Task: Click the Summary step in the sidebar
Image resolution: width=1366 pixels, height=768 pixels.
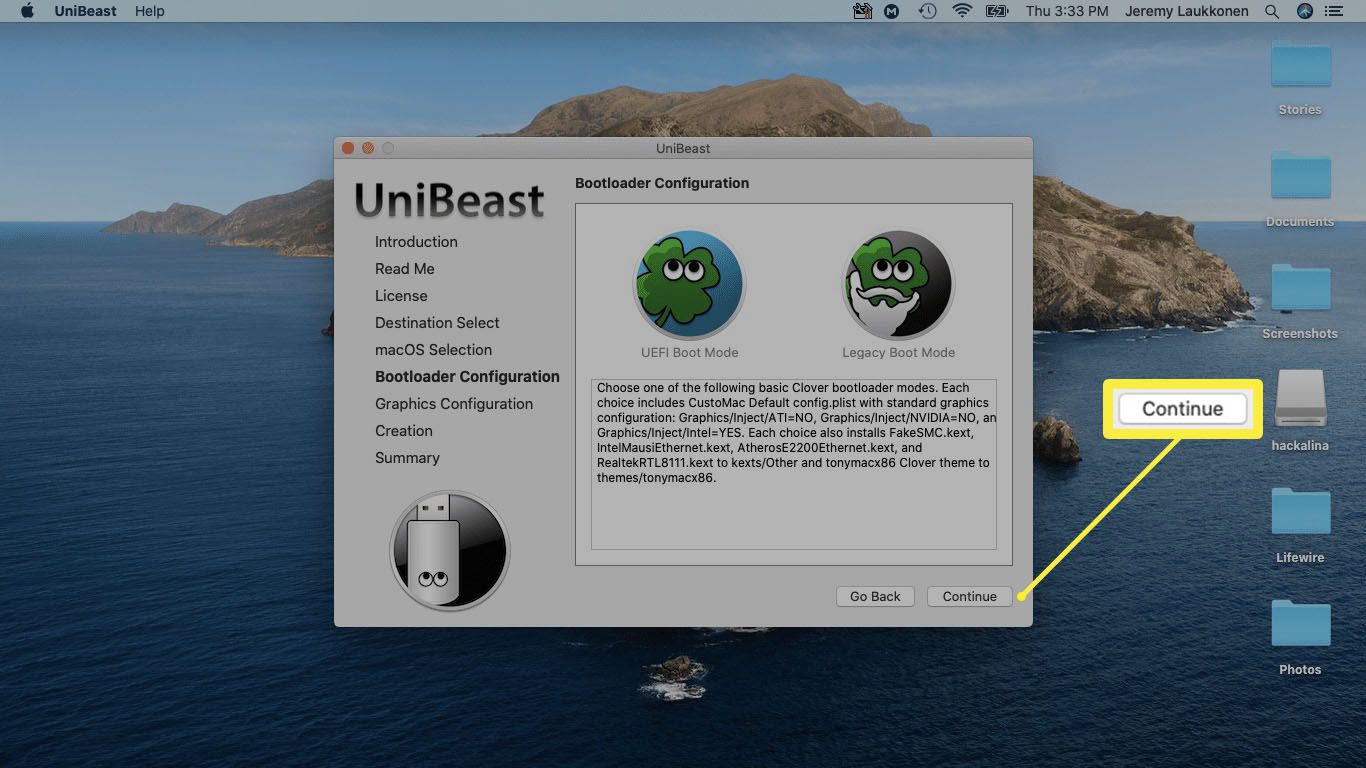Action: click(x=407, y=458)
